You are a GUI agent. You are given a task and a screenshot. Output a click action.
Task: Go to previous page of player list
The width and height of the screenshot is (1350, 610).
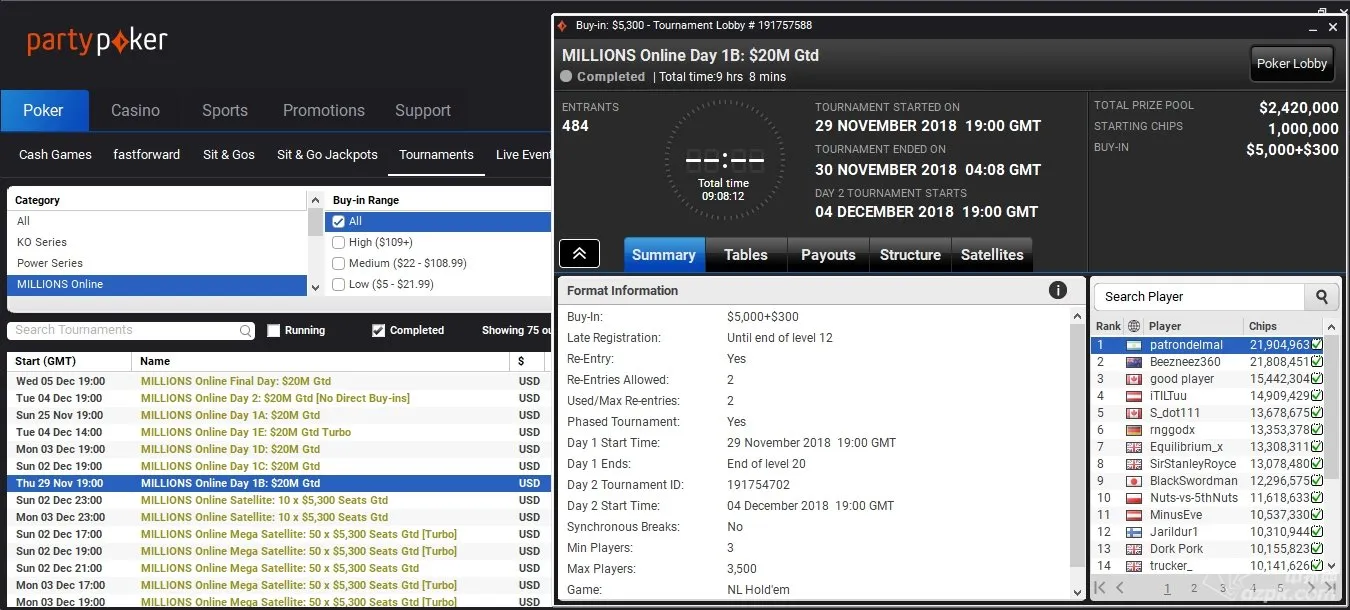pos(1120,588)
